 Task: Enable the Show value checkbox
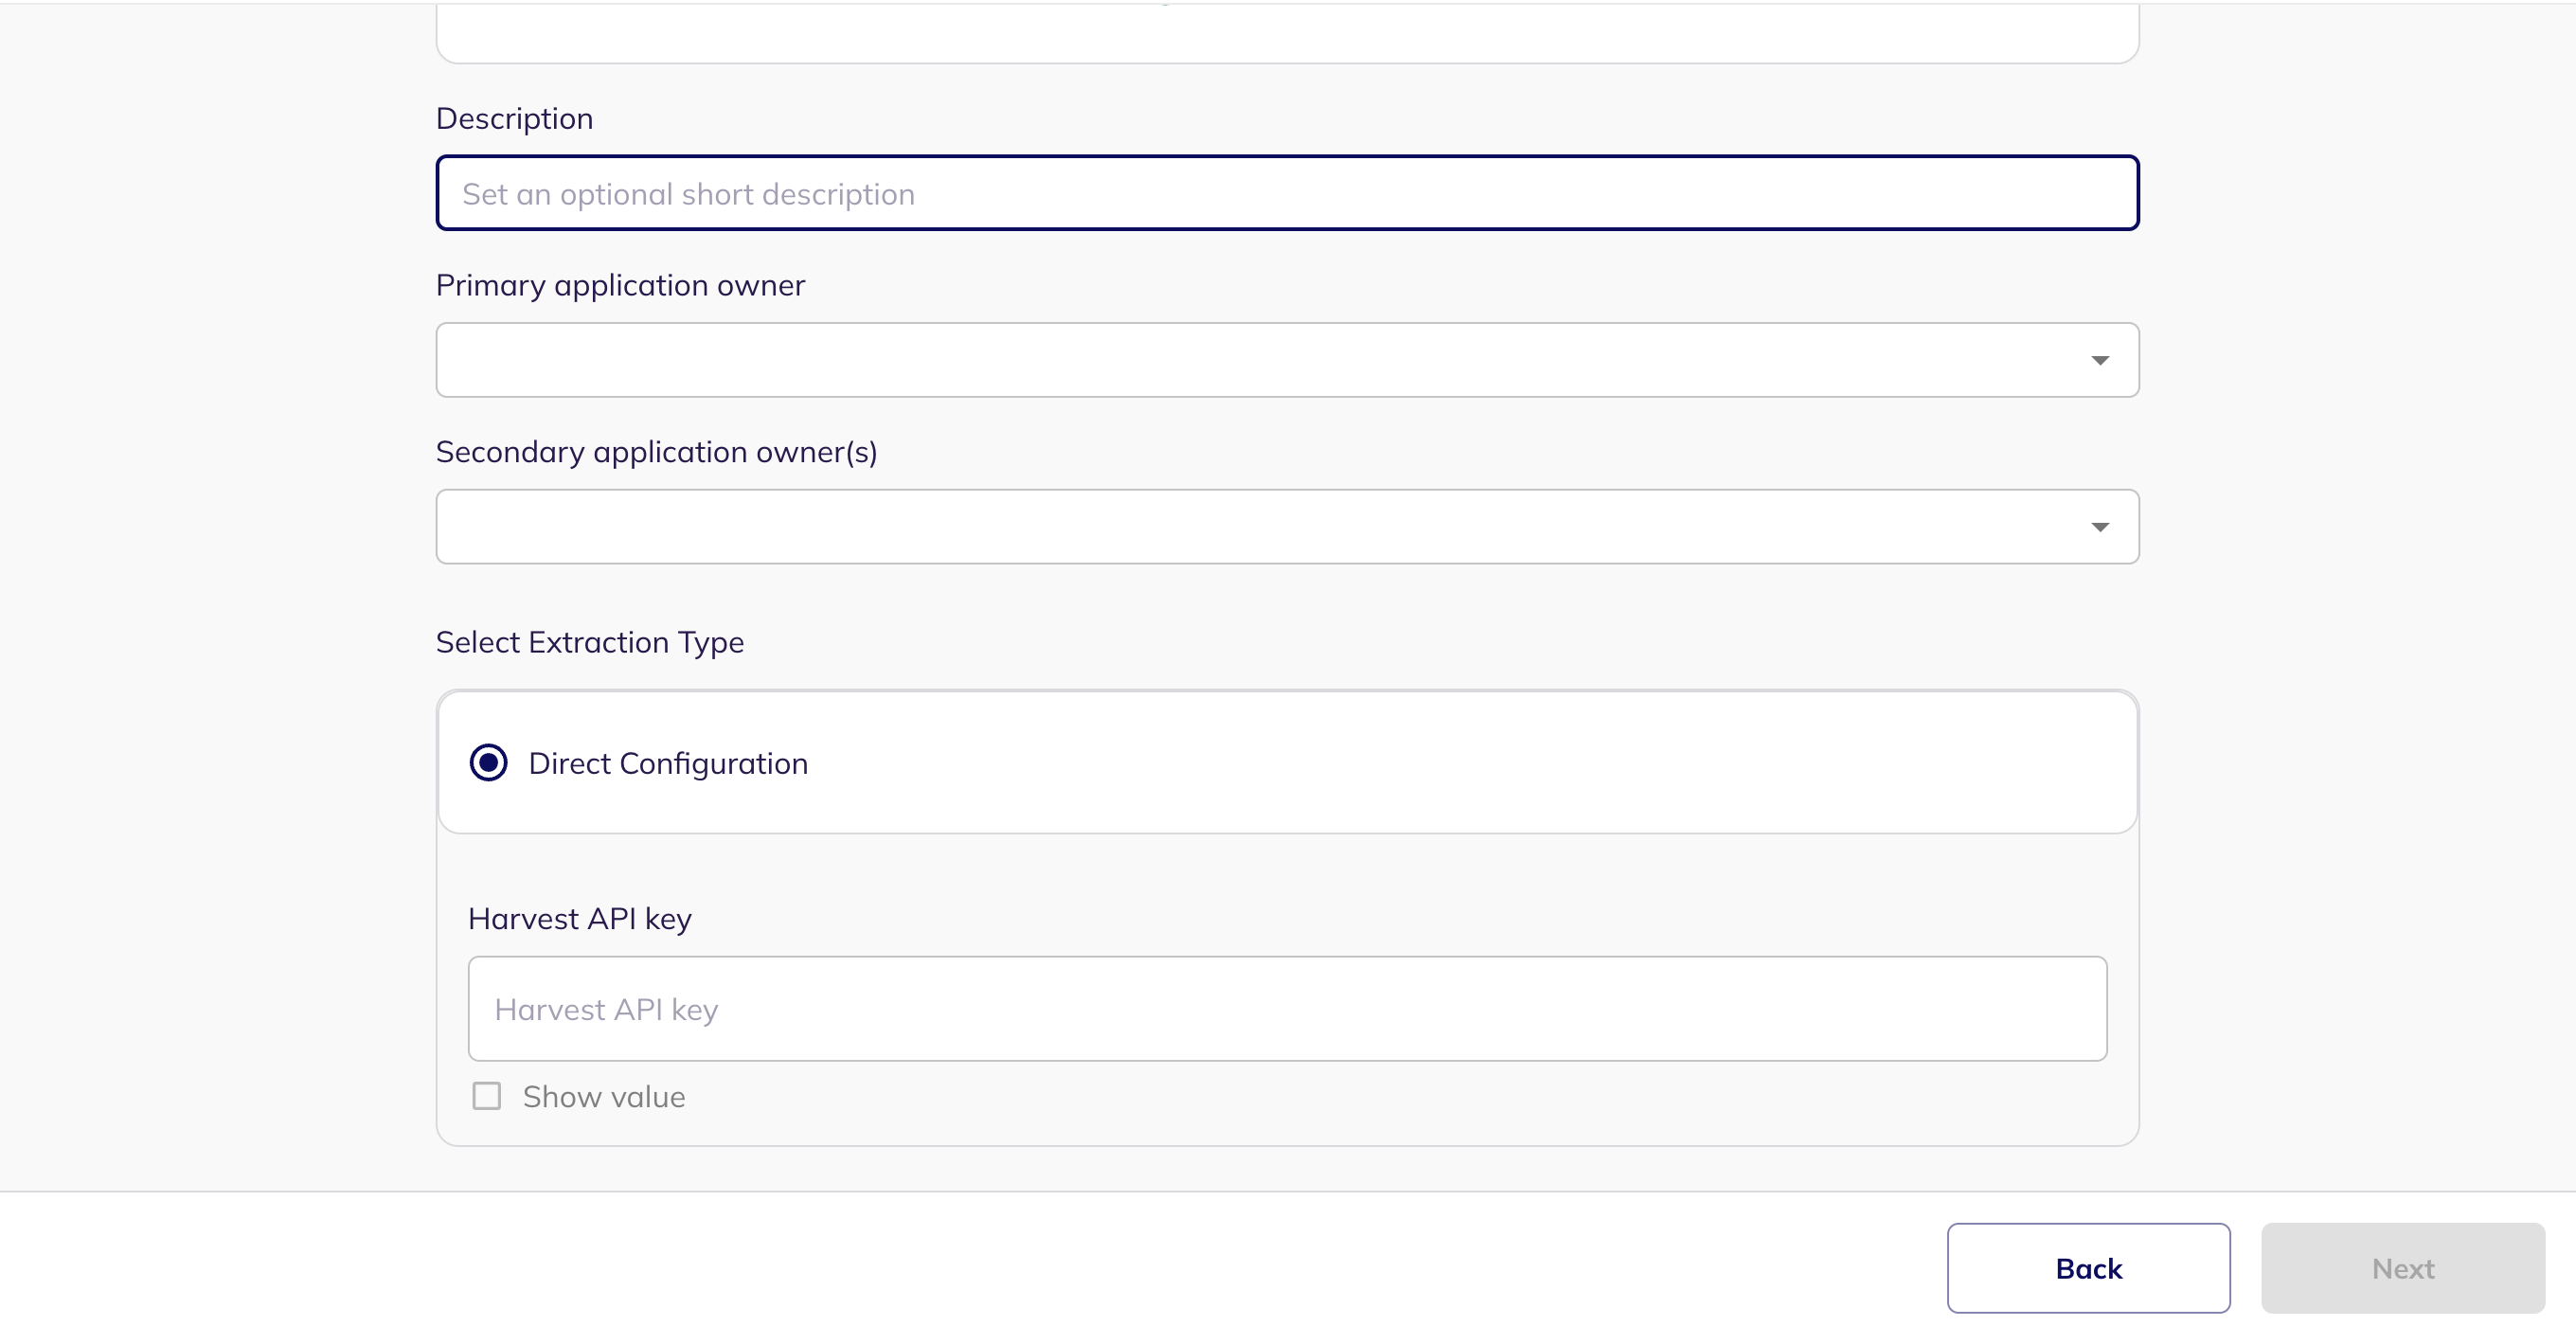[486, 1097]
